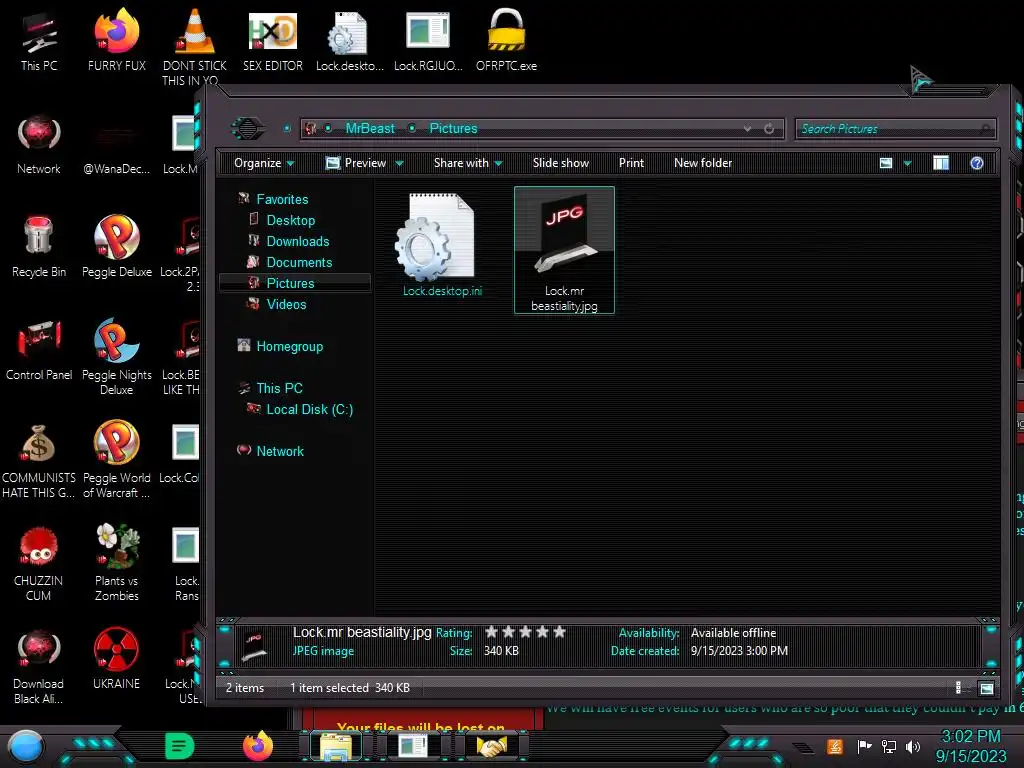The image size is (1024, 768).
Task: Open the DONT STICK THIS VLC cone icon
Action: tap(195, 46)
